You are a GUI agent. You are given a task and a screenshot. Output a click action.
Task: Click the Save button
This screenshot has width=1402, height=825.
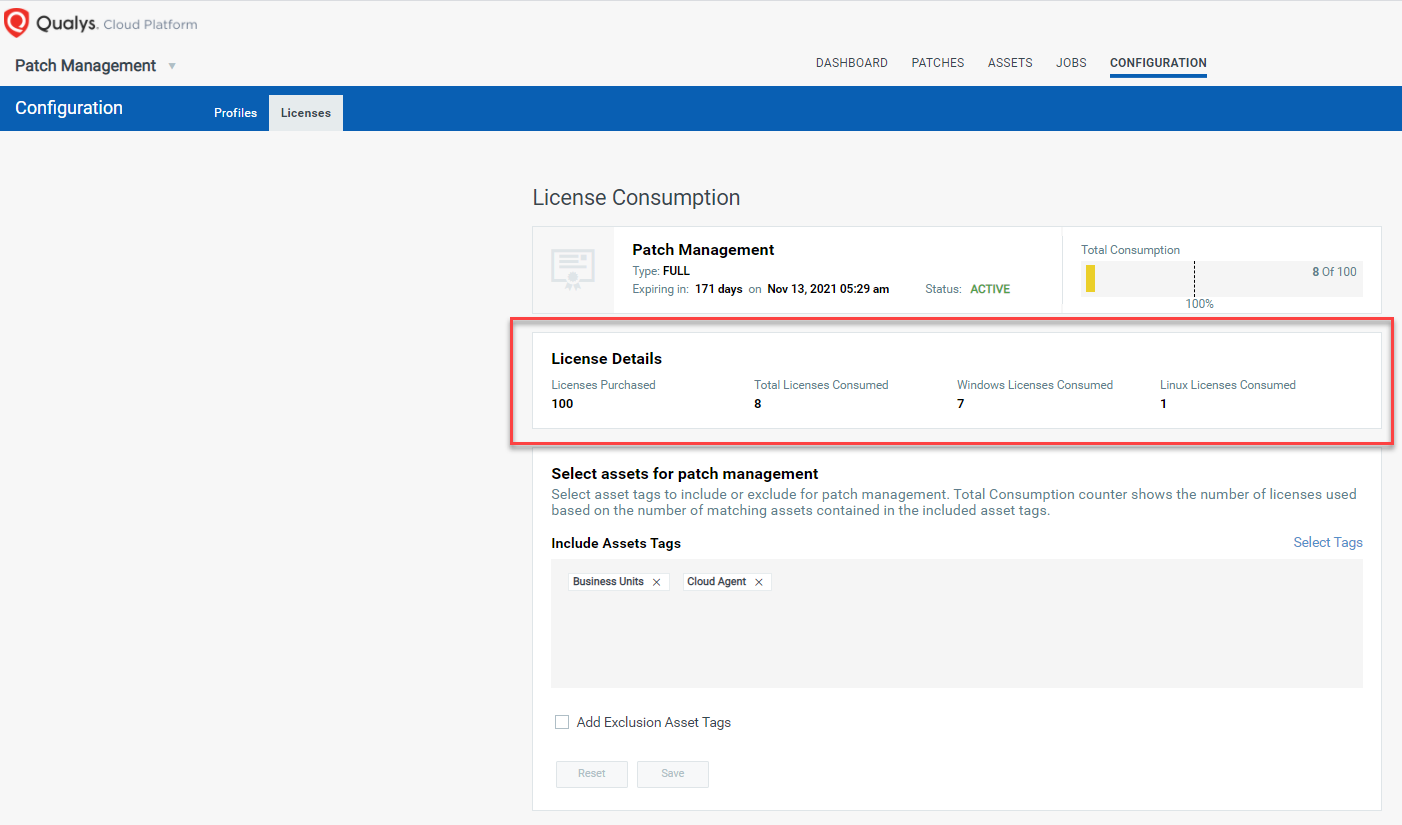[673, 774]
